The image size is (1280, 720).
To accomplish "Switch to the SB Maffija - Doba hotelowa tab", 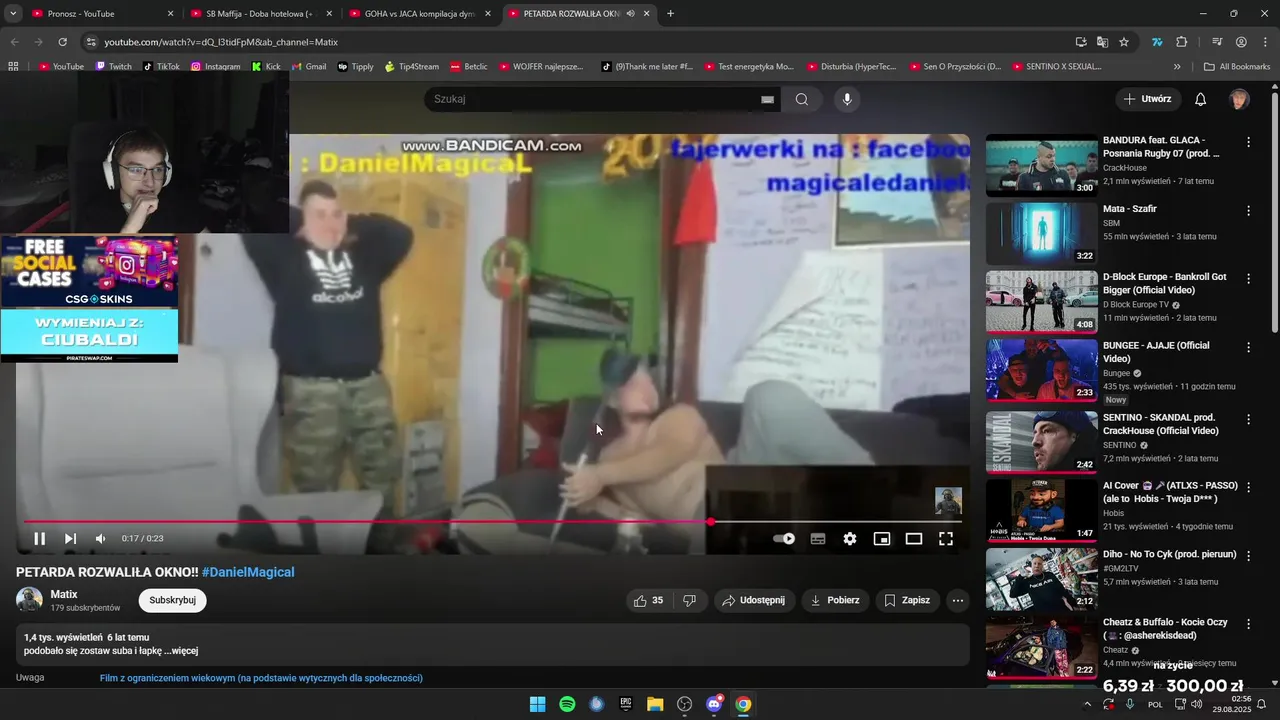I will (x=260, y=14).
